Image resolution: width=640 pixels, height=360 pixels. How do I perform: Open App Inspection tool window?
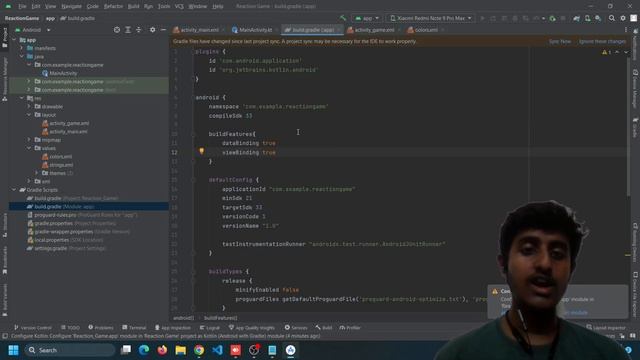[173, 328]
